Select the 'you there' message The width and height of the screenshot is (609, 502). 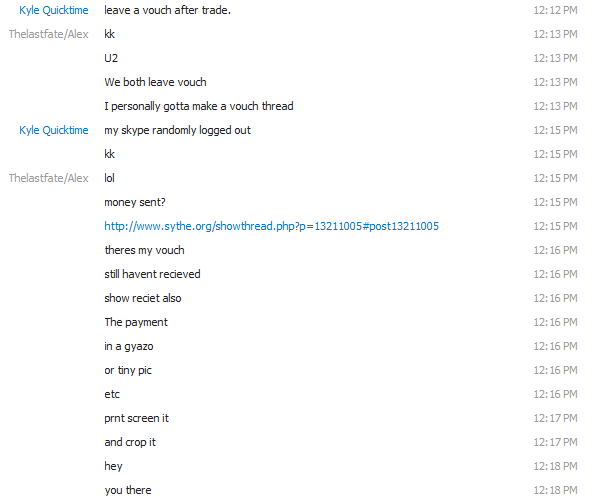click(128, 490)
